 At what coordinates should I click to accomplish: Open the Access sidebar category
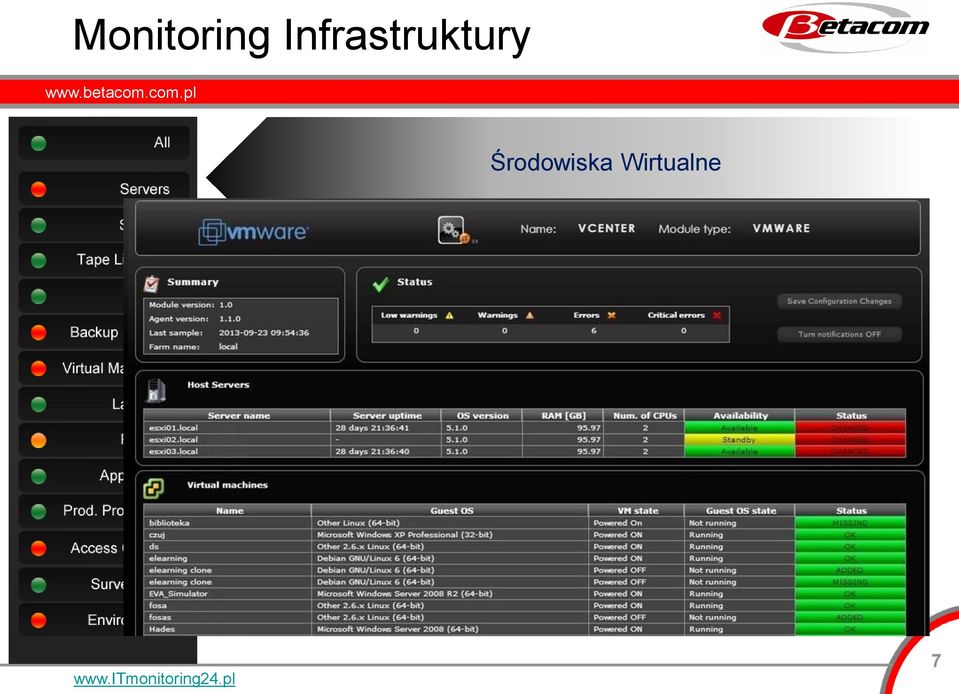pos(71,548)
